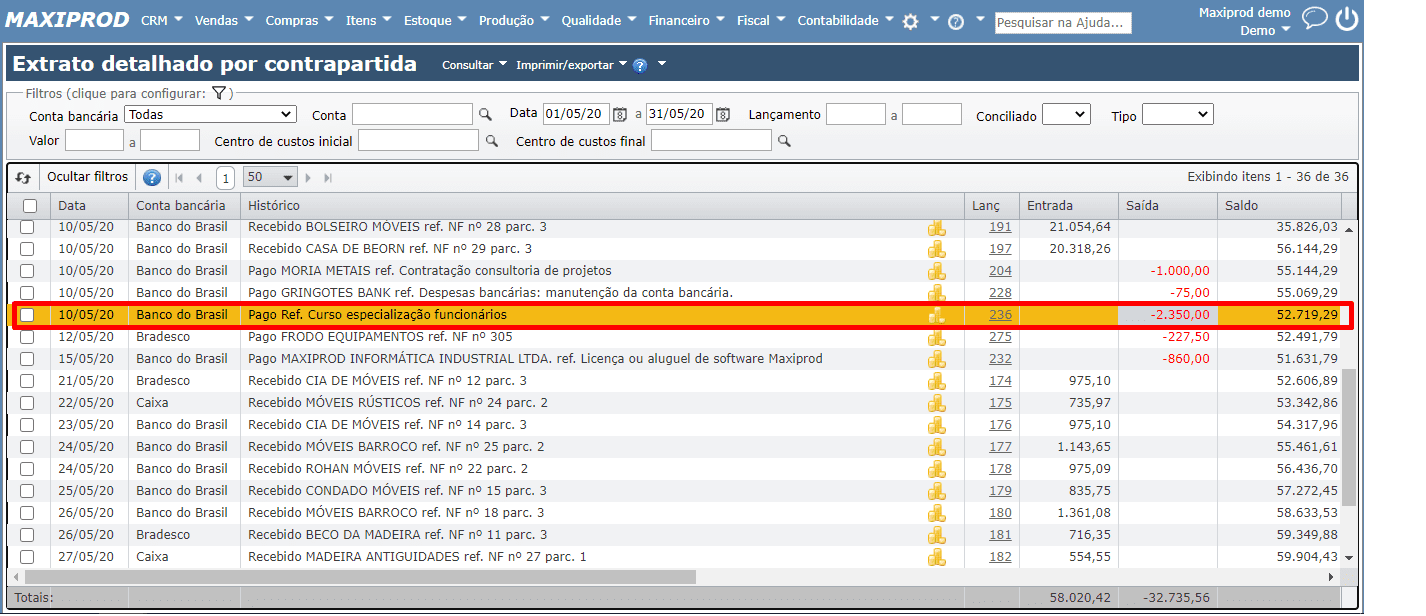Screen dimensions: 1426x616
Task: Click the horizontal scrollbar thumb of grid
Action: pos(360,577)
